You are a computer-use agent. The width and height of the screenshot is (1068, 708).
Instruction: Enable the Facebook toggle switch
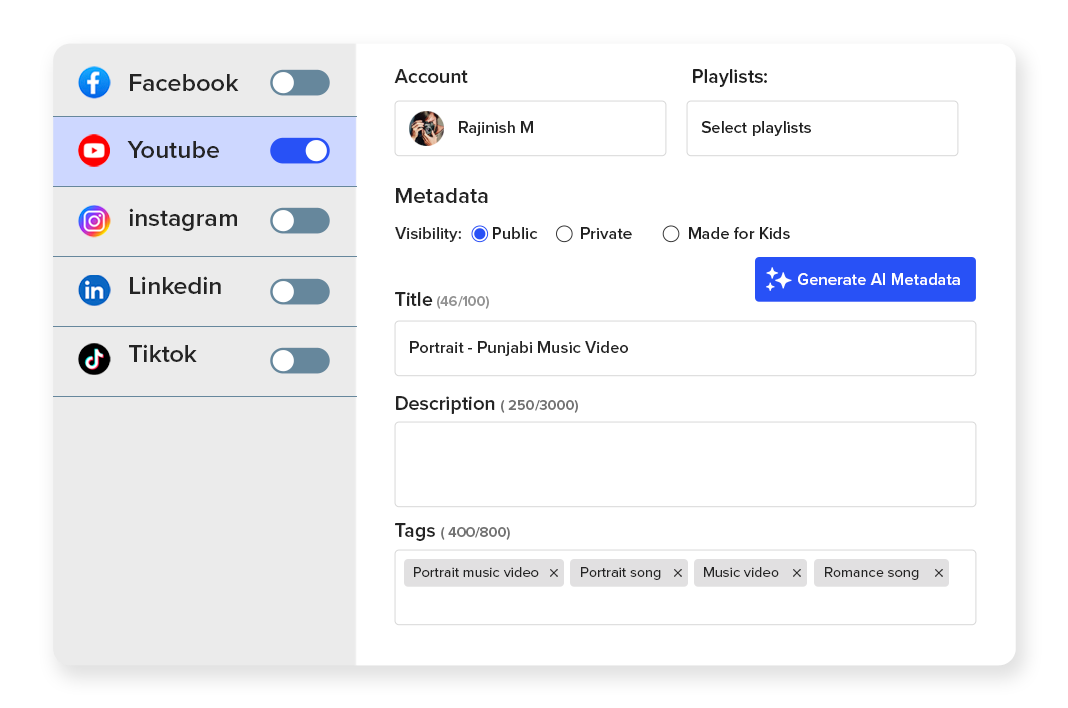(299, 83)
